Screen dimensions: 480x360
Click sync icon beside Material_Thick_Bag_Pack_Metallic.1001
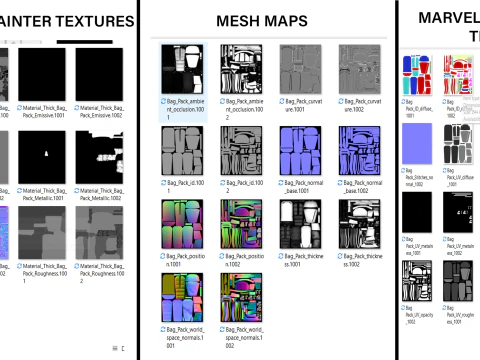click(x=19, y=190)
